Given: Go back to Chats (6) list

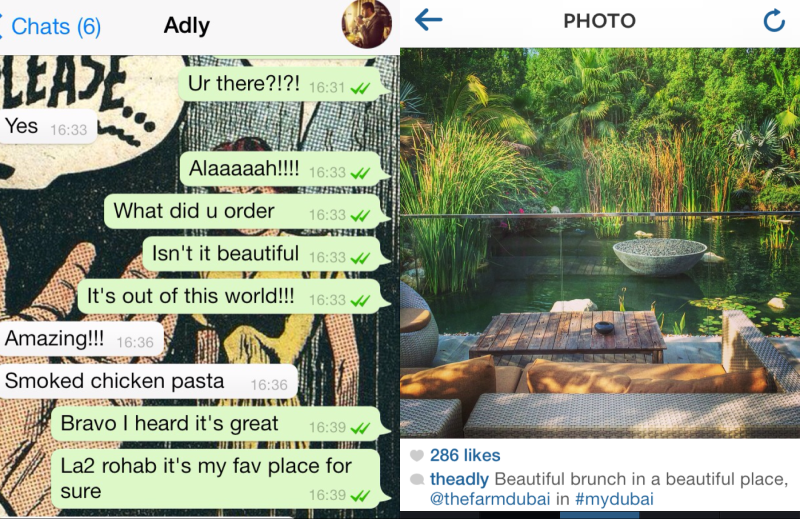Looking at the screenshot, I should click(51, 27).
